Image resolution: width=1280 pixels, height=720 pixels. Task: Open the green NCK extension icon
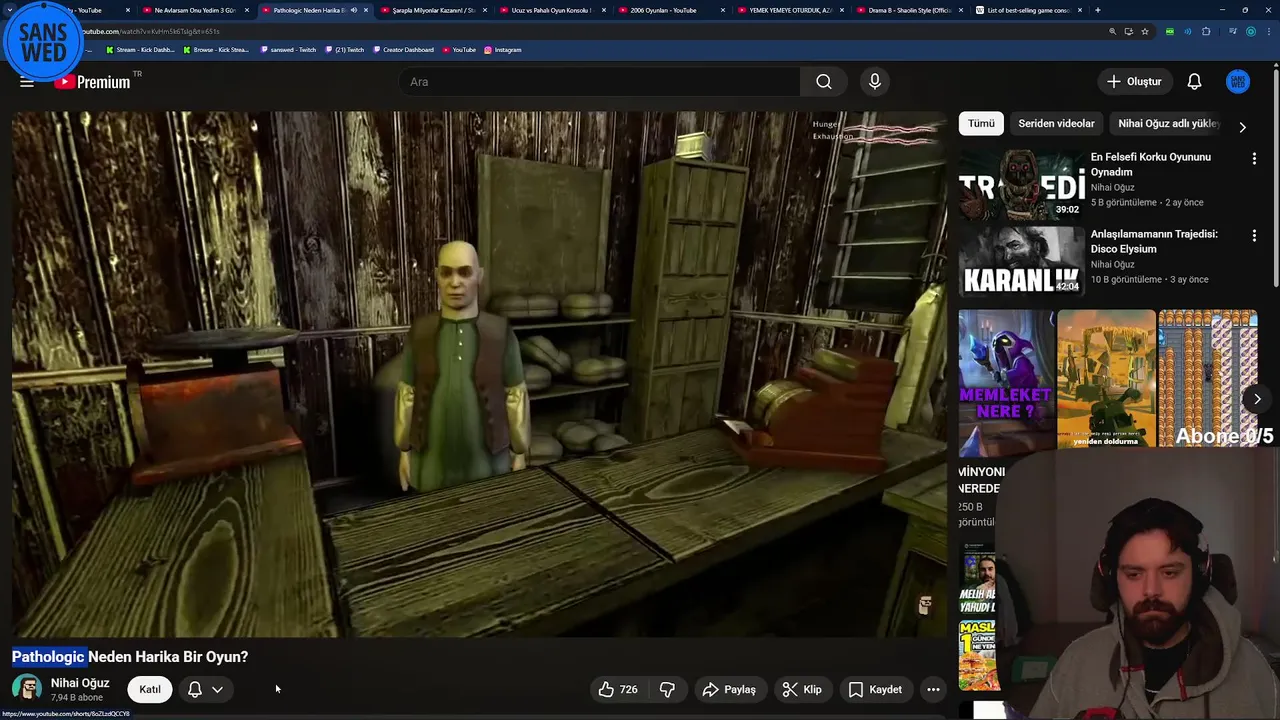click(x=1170, y=31)
